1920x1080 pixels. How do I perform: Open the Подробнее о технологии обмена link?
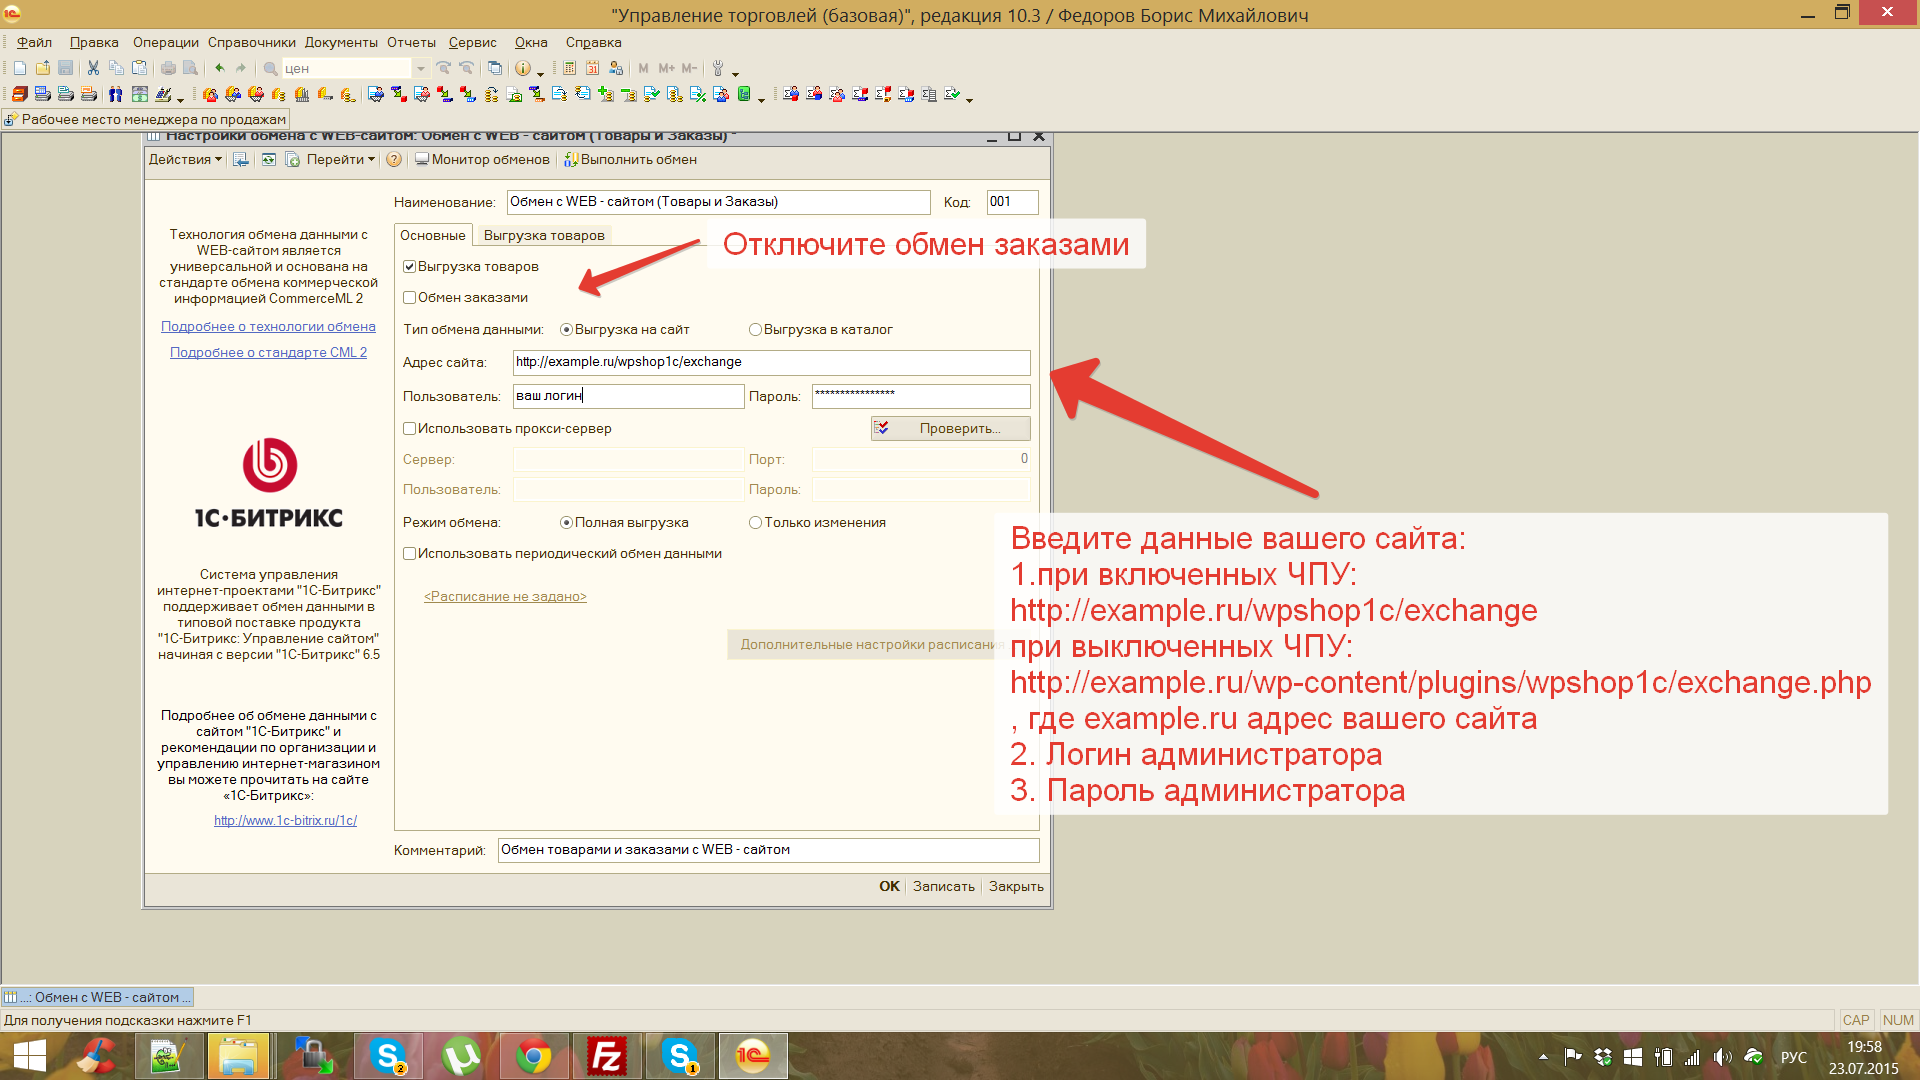tap(268, 327)
